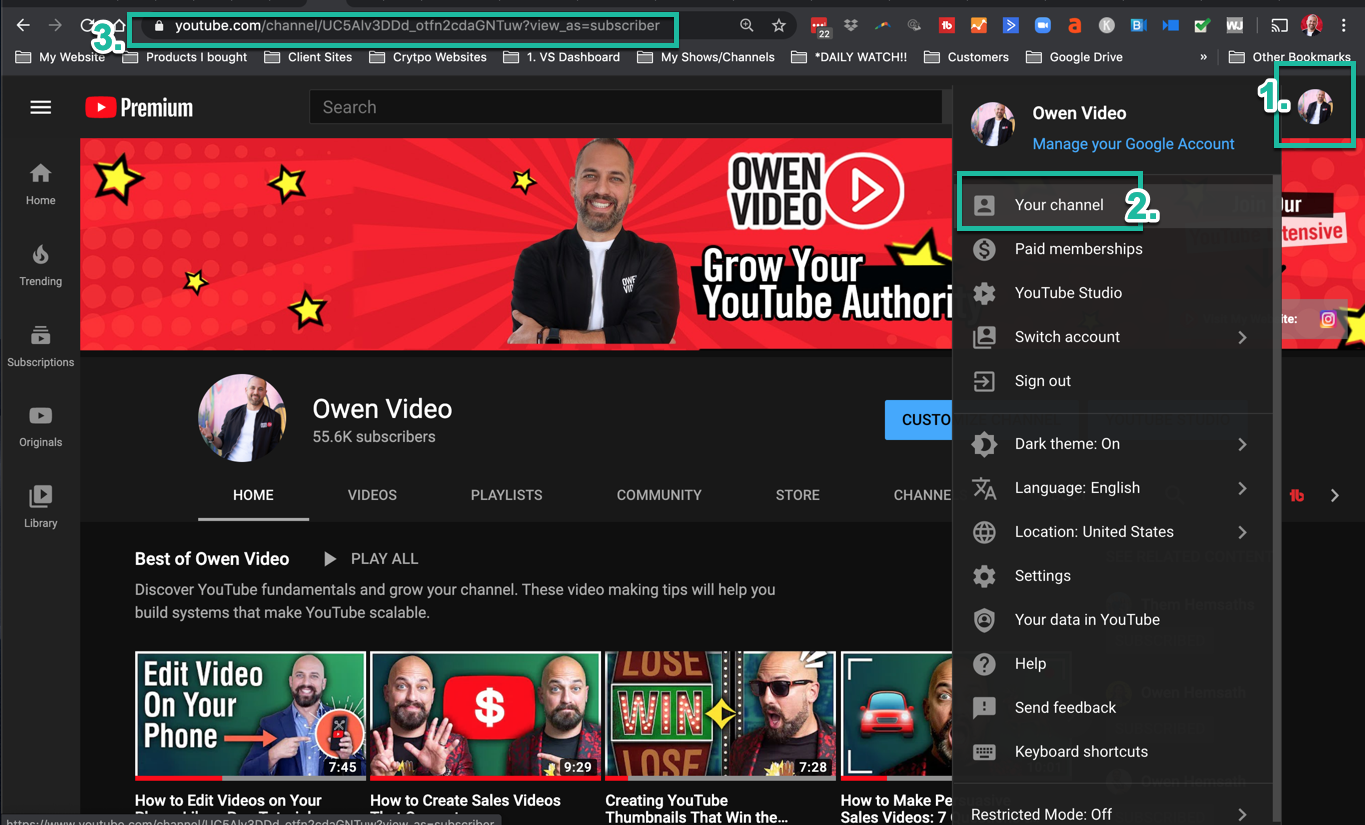Click the dollar icon for Paid memberships
This screenshot has height=825, width=1365.
(984, 249)
